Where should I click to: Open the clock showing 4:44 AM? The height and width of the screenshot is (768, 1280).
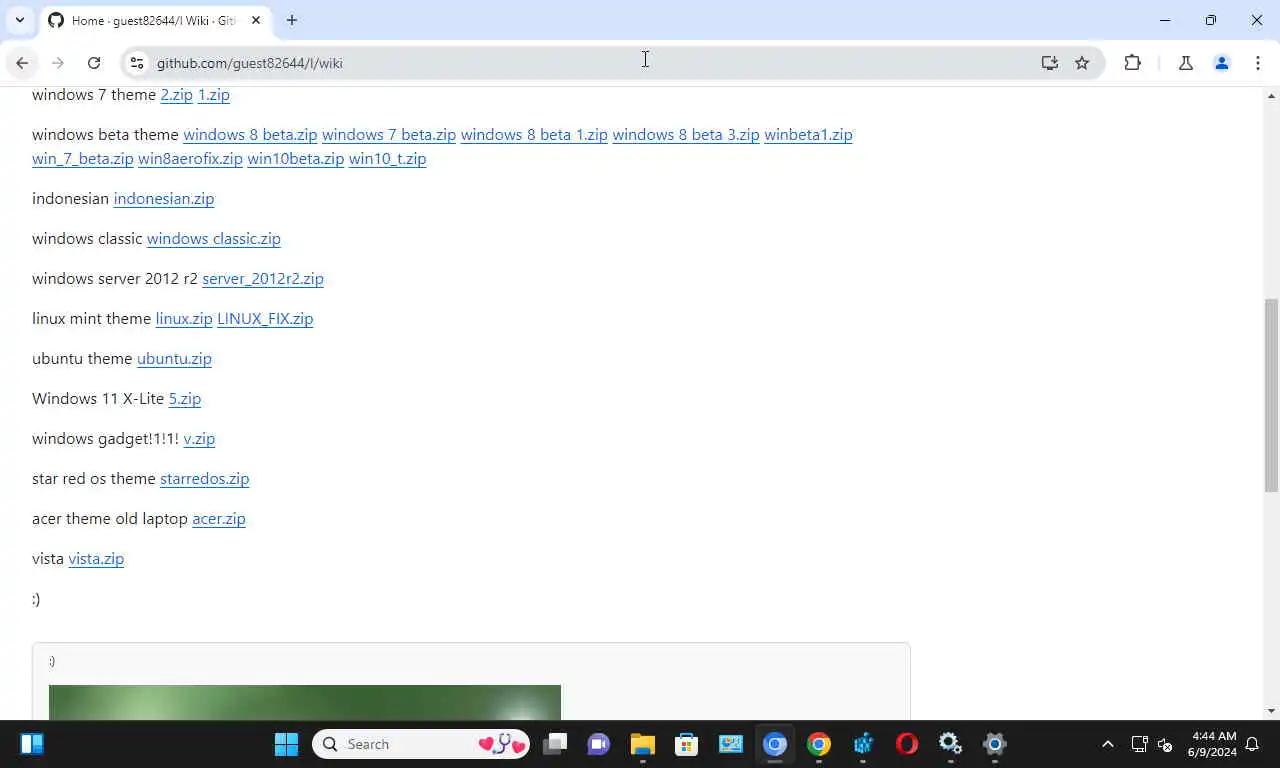click(1212, 744)
